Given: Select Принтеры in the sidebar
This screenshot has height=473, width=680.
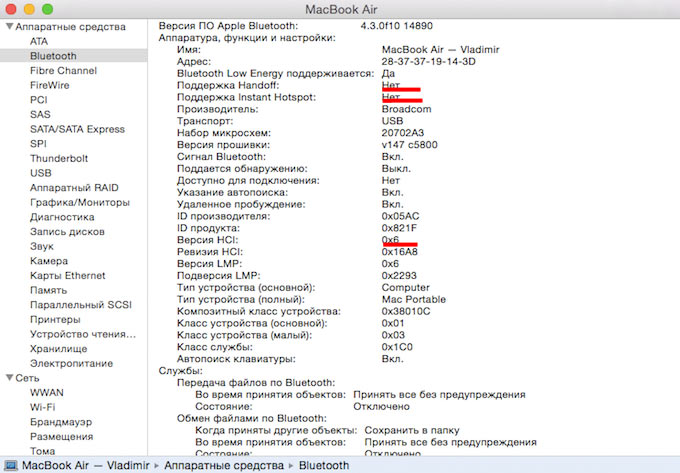Looking at the screenshot, I should (x=55, y=320).
